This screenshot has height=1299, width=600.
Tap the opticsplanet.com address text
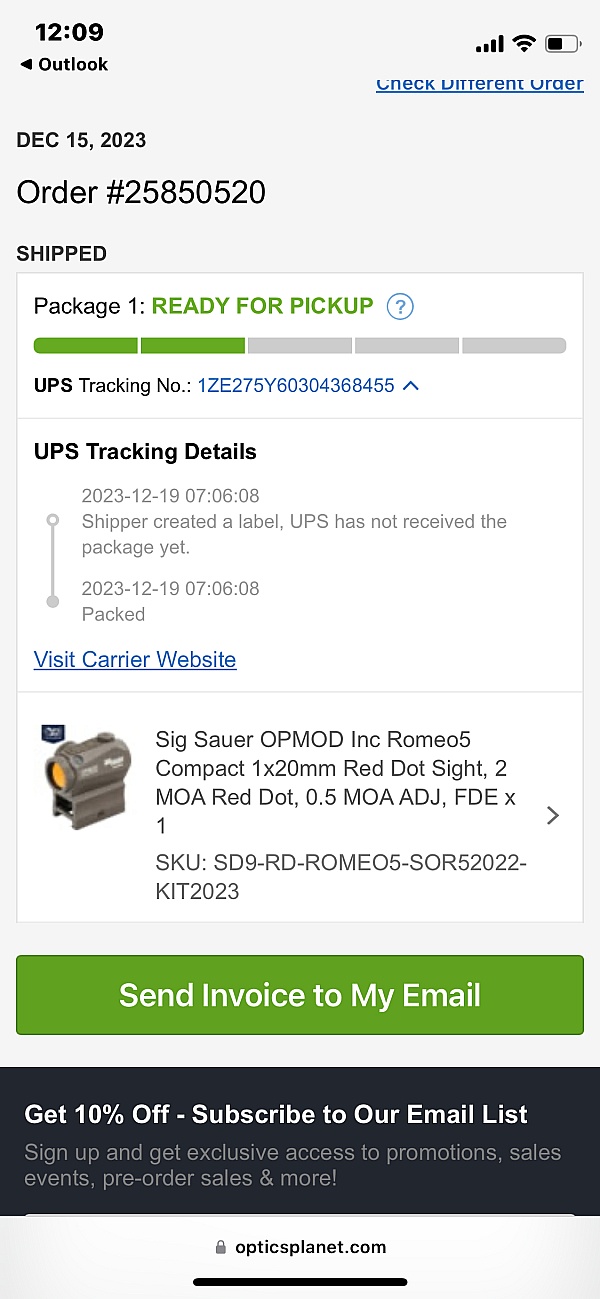coord(310,1247)
